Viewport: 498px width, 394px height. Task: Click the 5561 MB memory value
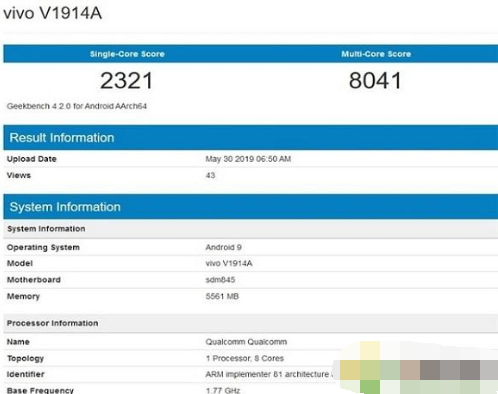[222, 296]
